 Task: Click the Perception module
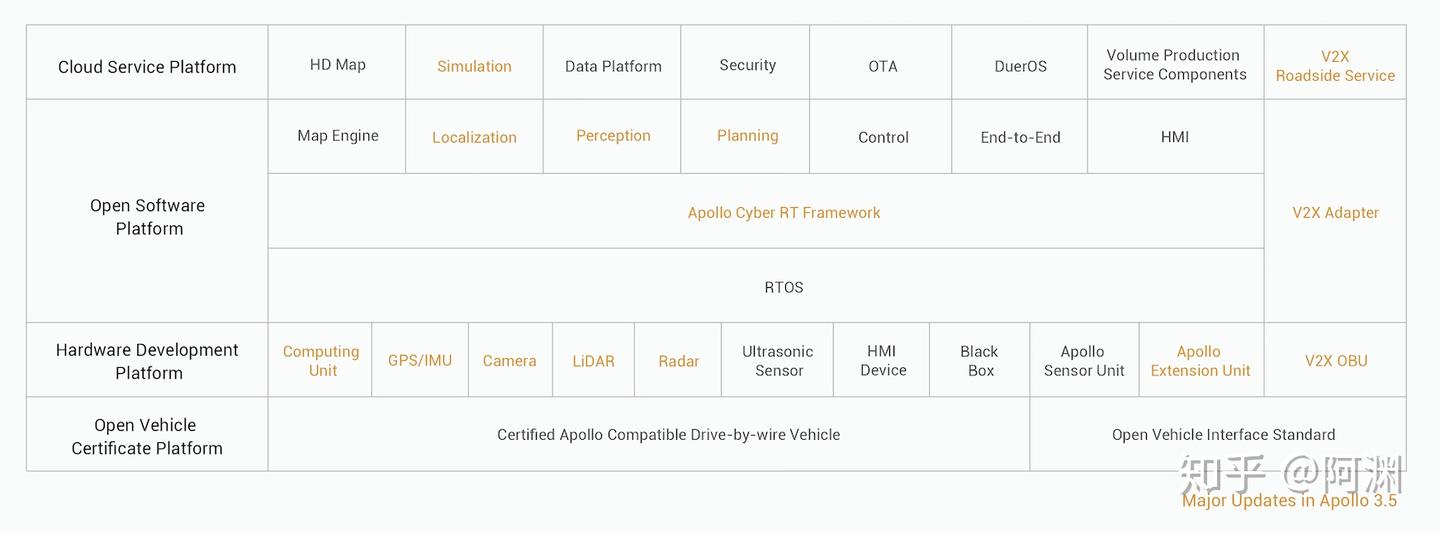(613, 136)
